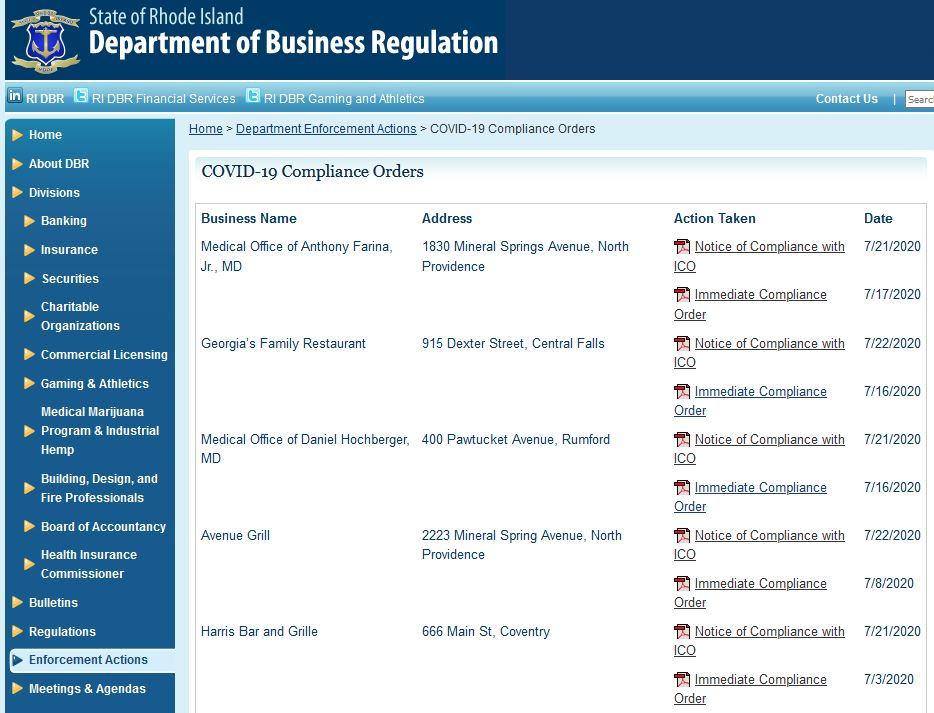Open Insurance section in sidebar
The width and height of the screenshot is (934, 713).
[x=69, y=250]
